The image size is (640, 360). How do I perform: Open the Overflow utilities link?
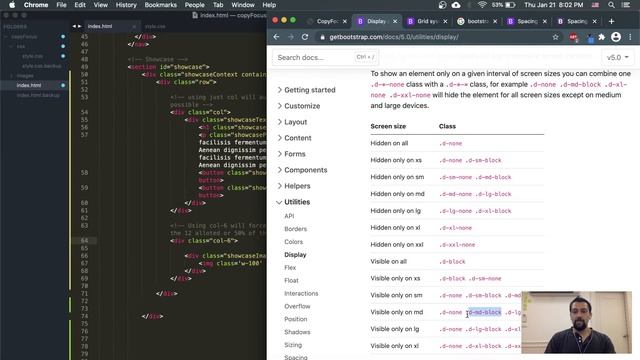pos(297,306)
